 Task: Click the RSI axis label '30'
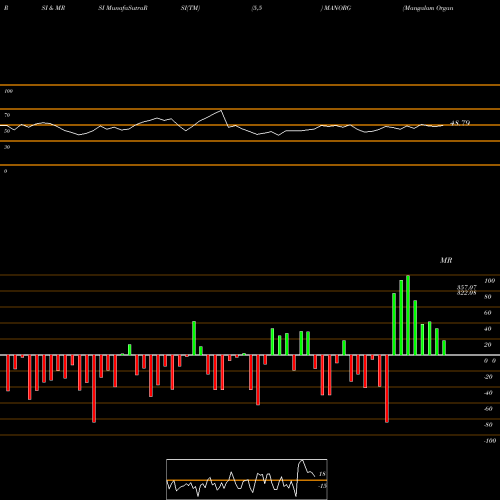point(7,147)
